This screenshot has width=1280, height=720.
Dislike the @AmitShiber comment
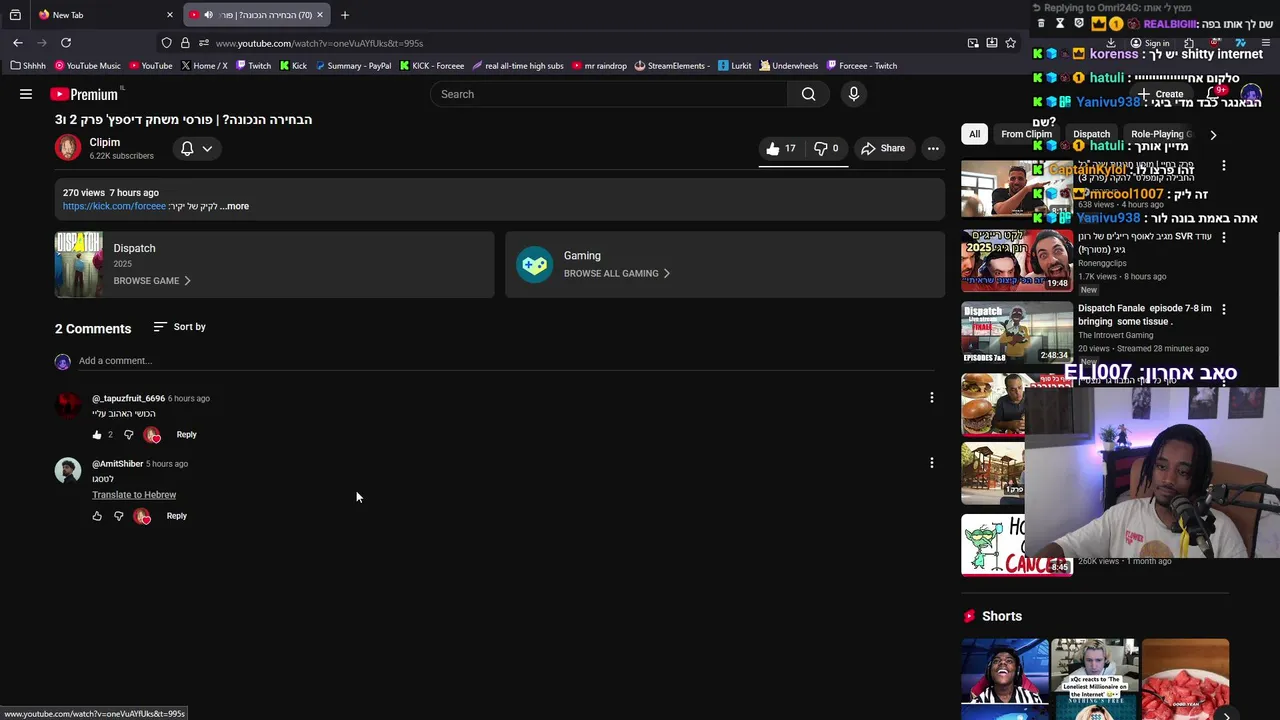[118, 516]
